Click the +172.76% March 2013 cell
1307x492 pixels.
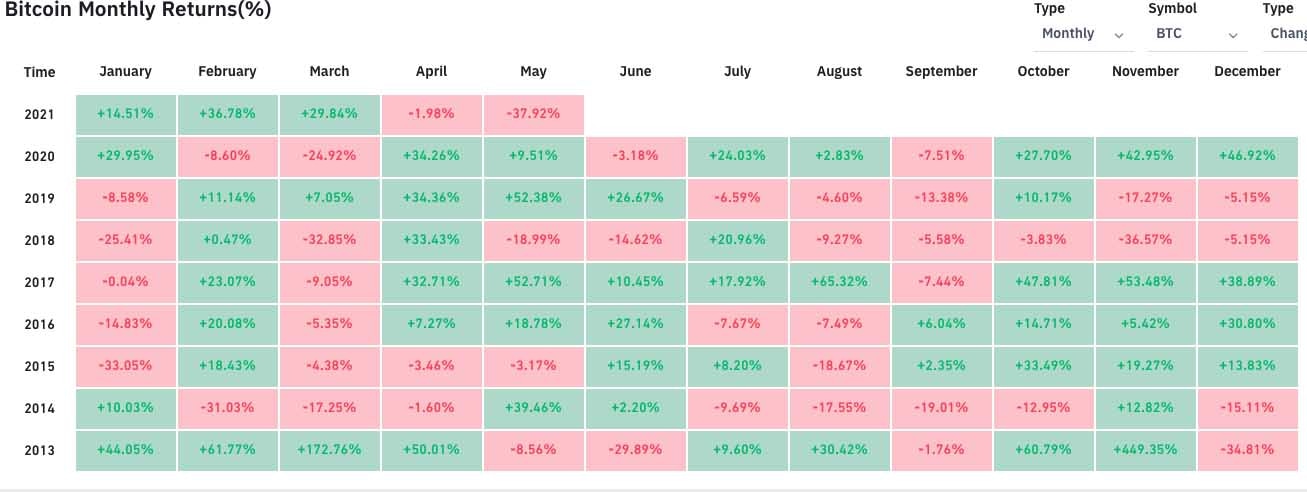pos(329,450)
